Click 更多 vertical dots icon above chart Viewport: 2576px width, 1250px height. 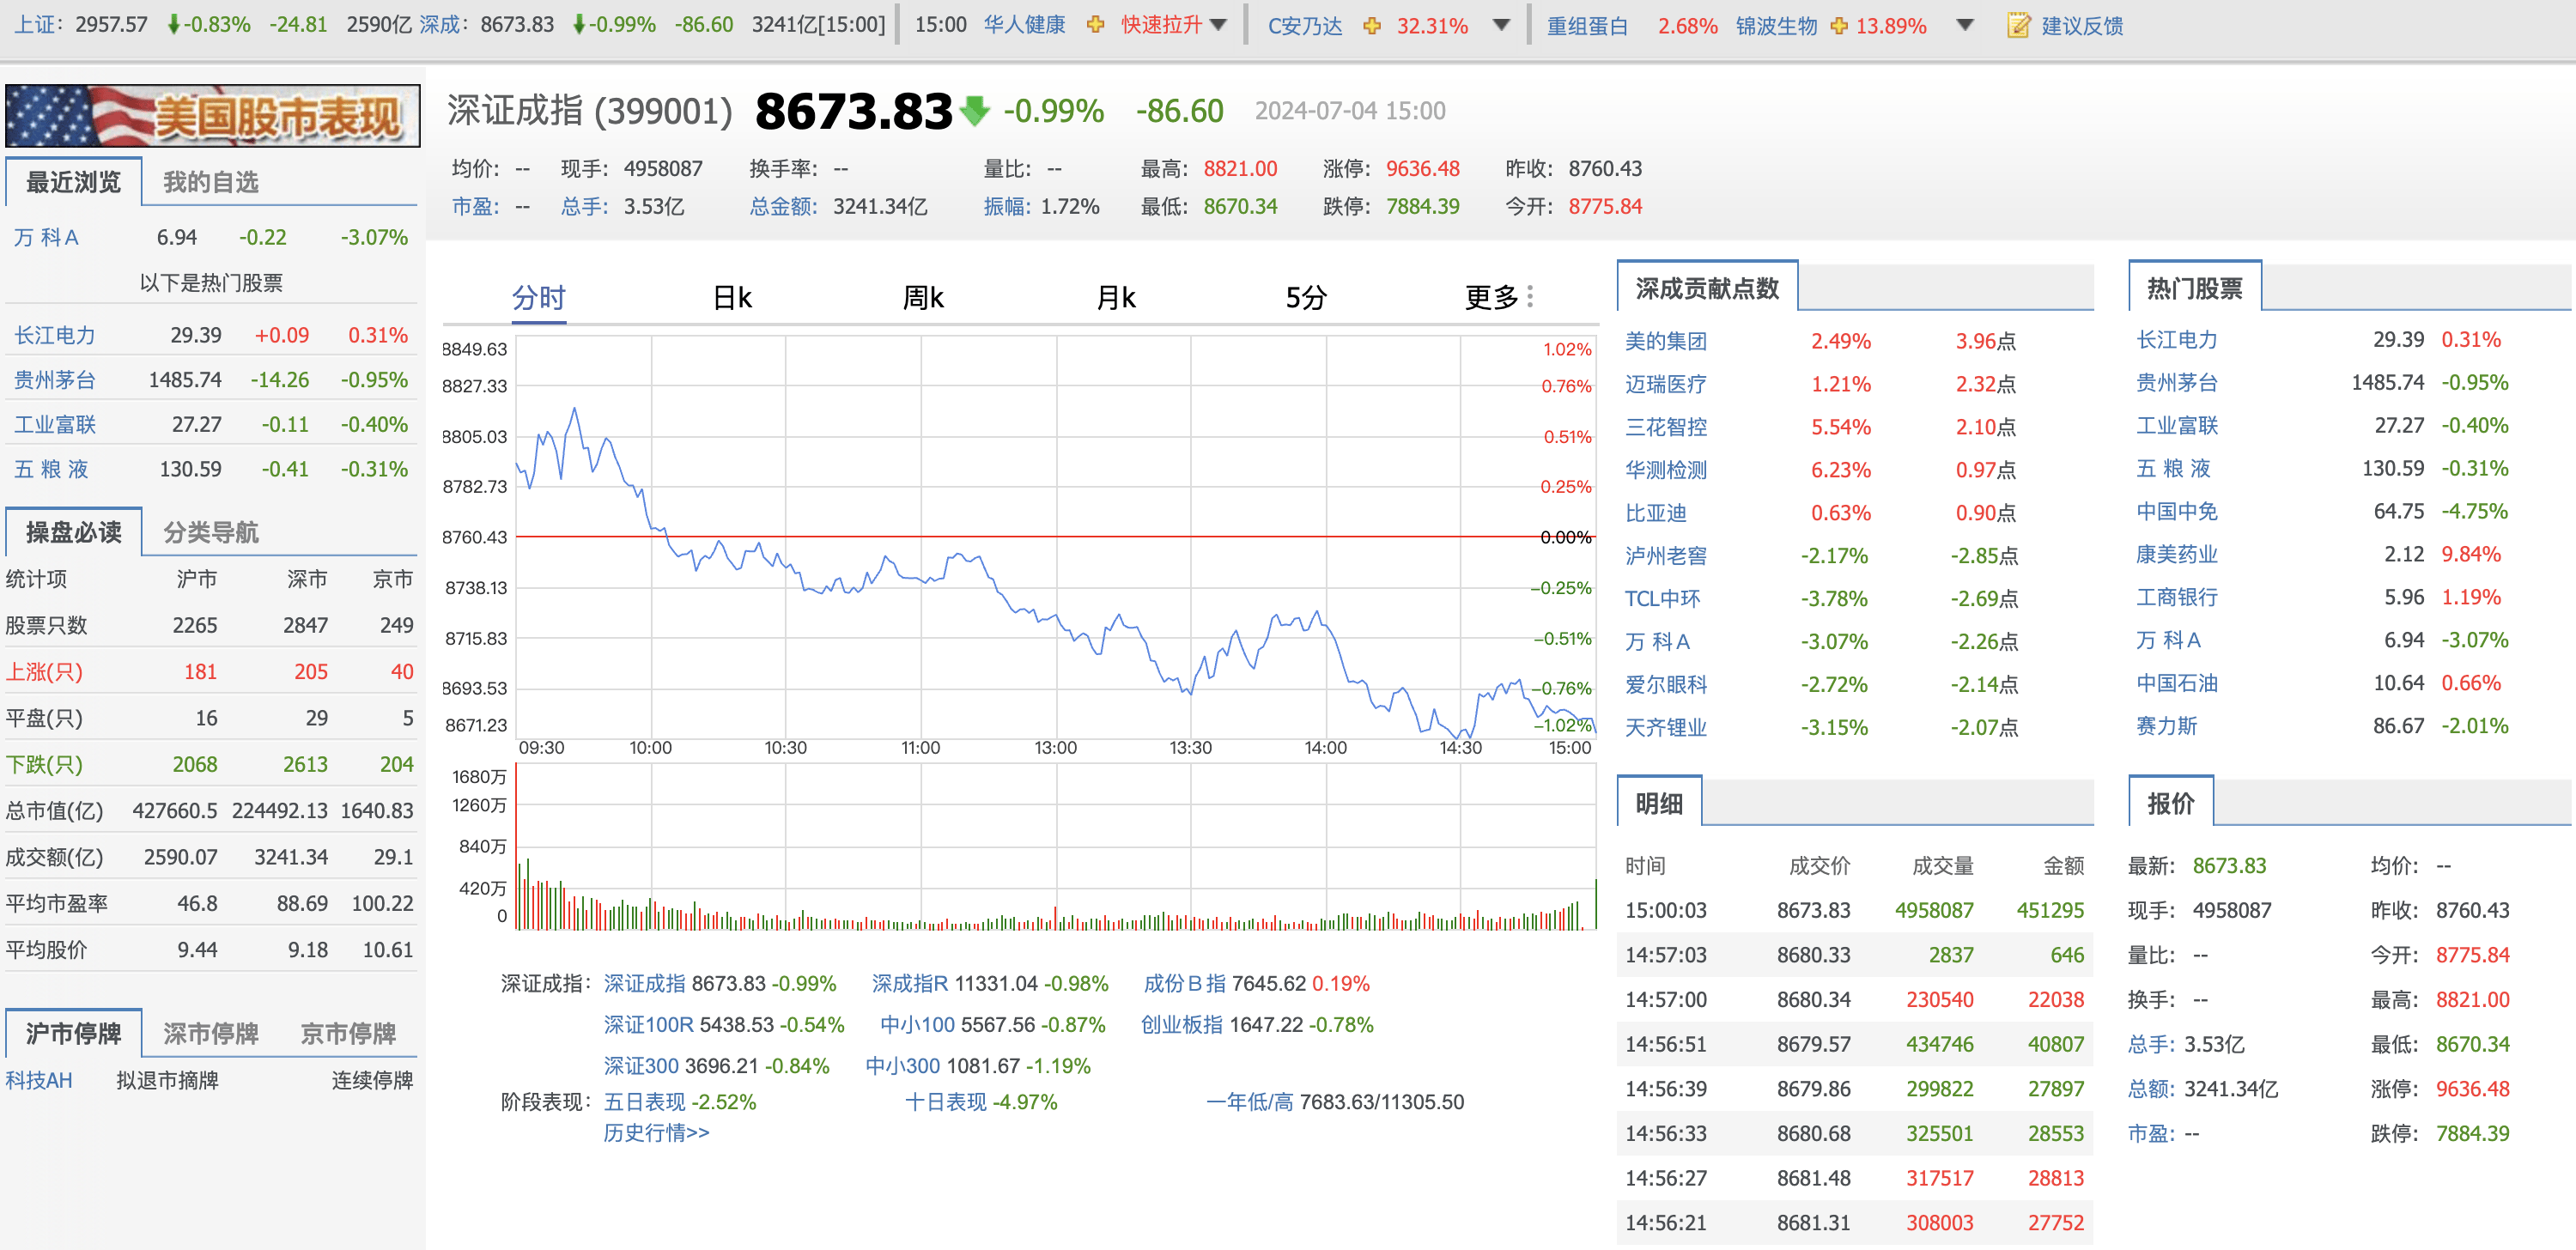1530,296
